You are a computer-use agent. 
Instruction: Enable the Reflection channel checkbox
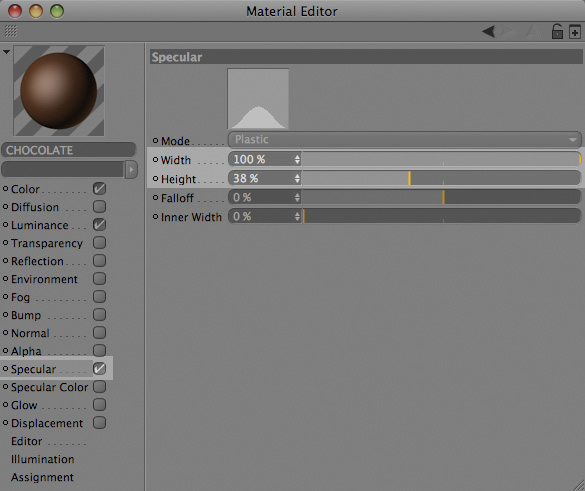(100, 260)
